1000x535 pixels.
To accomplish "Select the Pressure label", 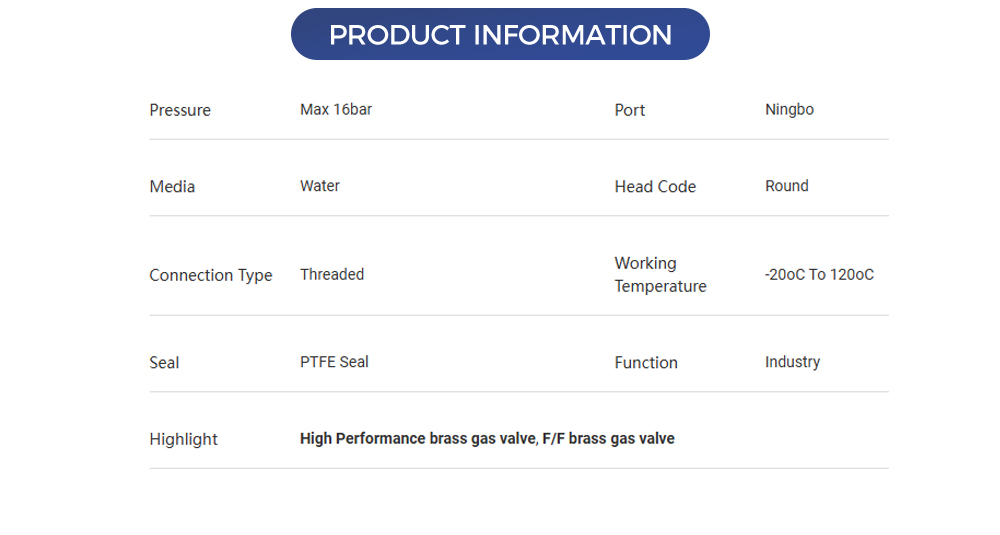I will pos(180,110).
